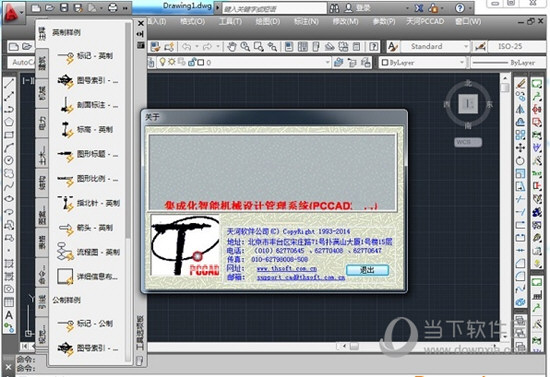
Task: Click the 指北针 - 英制 palette tool
Action: pyautogui.click(x=88, y=203)
